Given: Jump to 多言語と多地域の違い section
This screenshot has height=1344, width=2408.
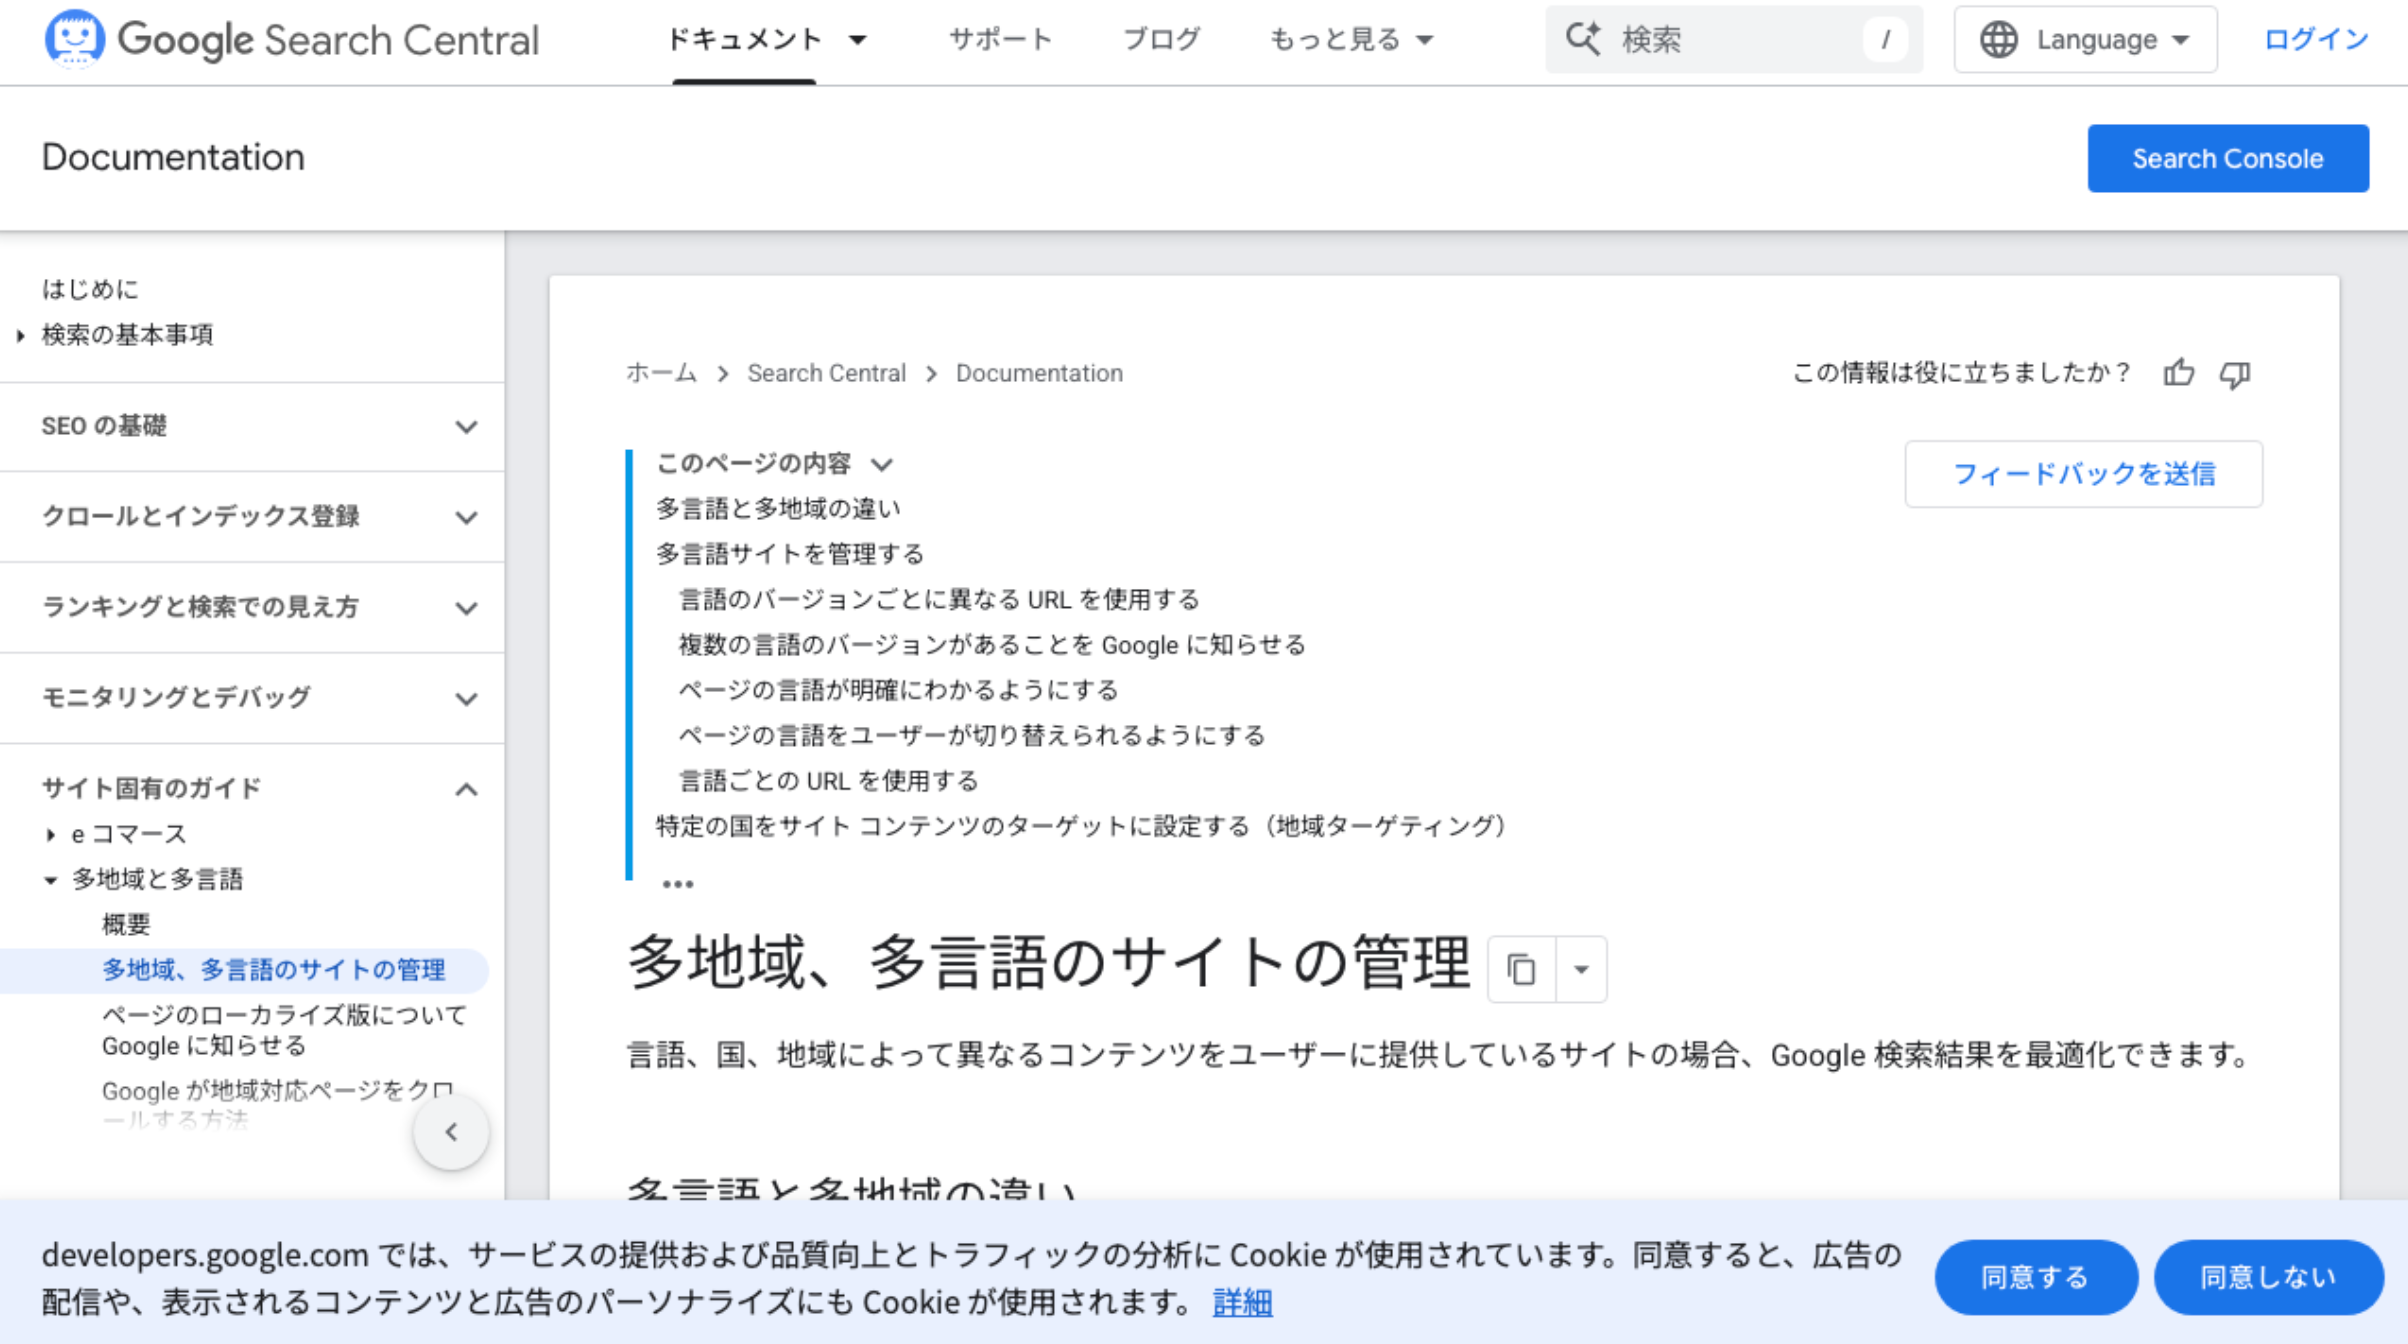Looking at the screenshot, I should [777, 508].
